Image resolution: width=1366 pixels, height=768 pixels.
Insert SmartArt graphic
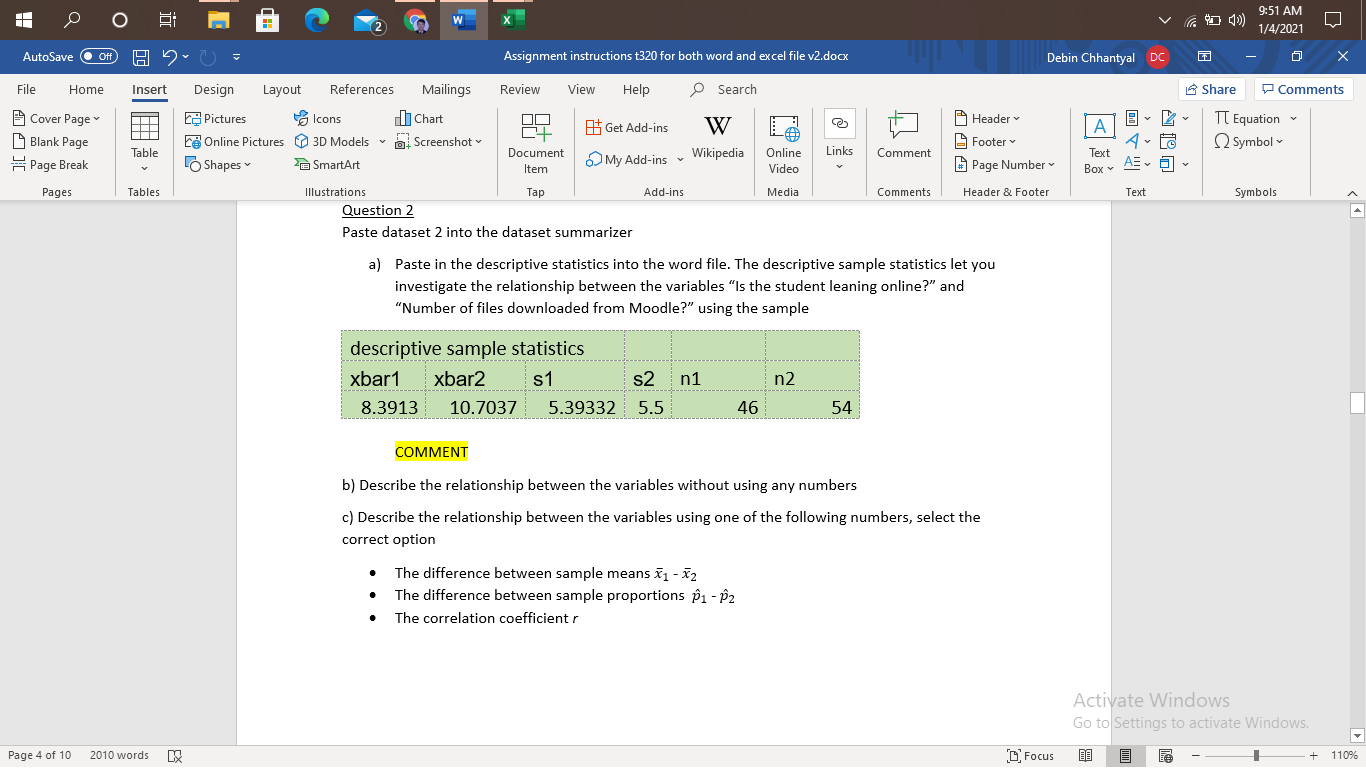tap(328, 164)
